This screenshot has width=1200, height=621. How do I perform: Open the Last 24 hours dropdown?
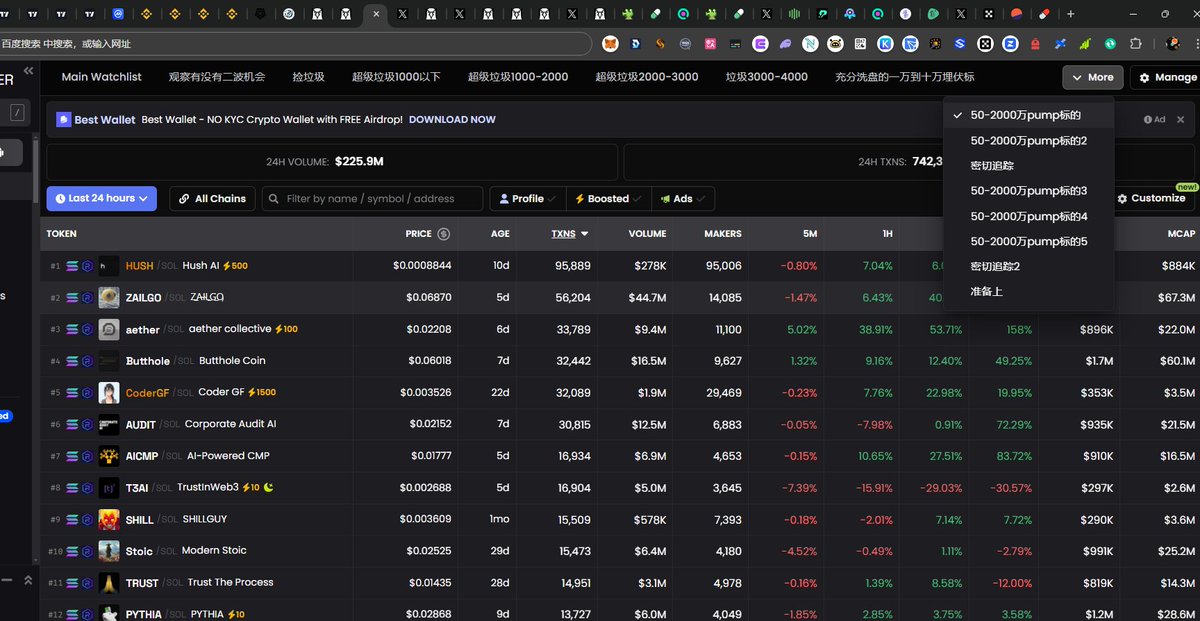(x=101, y=198)
